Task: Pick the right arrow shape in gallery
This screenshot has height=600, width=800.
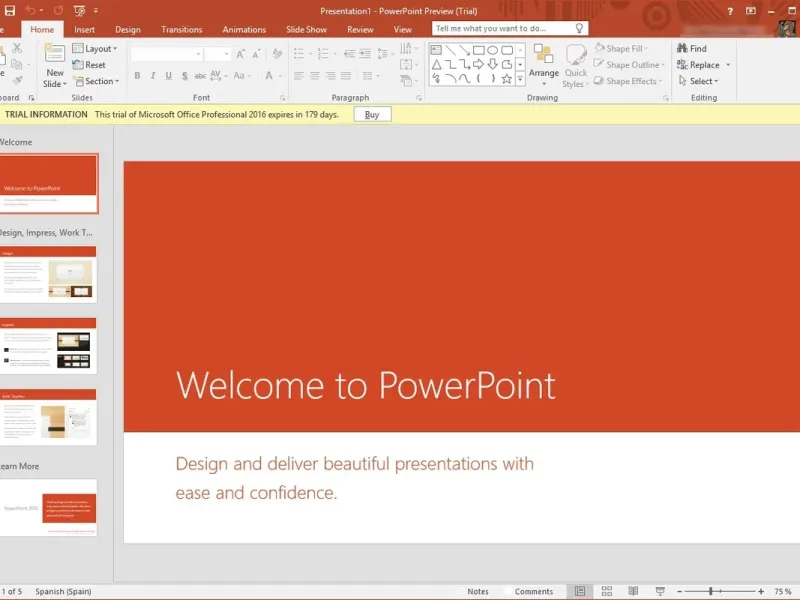Action: tap(478, 64)
